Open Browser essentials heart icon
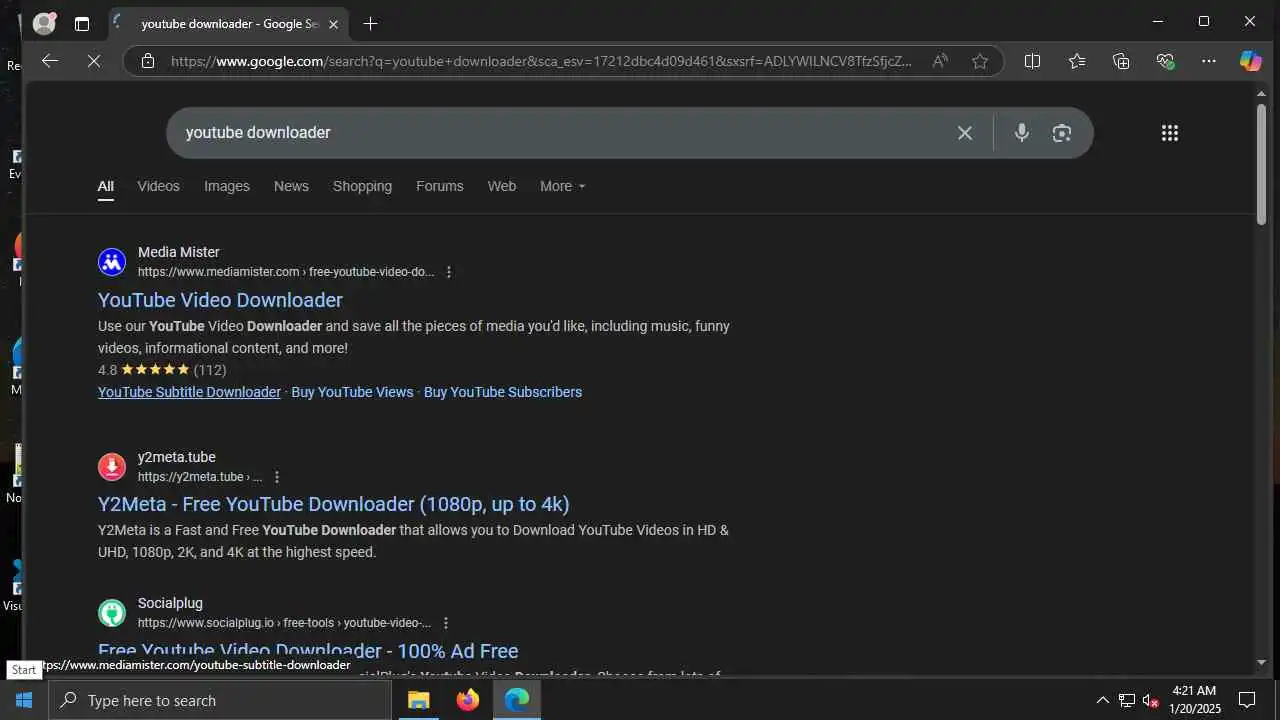 click(1165, 61)
